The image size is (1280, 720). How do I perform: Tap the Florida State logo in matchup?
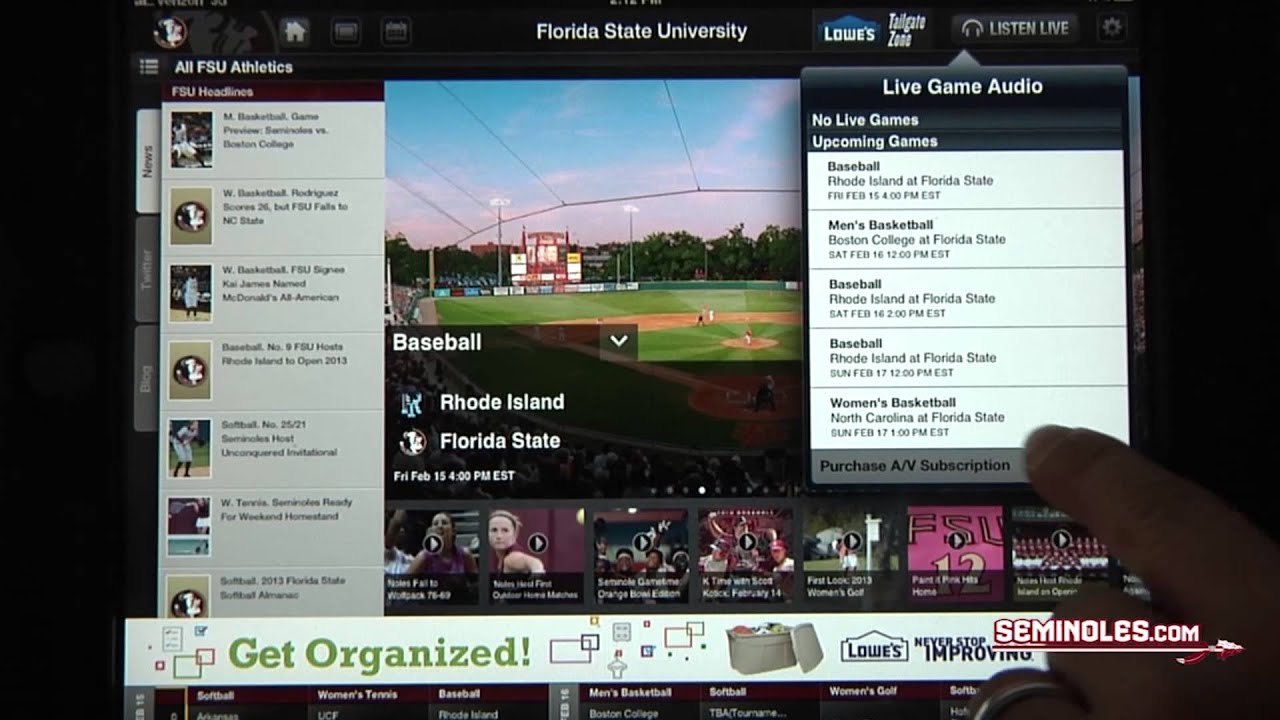[x=412, y=442]
